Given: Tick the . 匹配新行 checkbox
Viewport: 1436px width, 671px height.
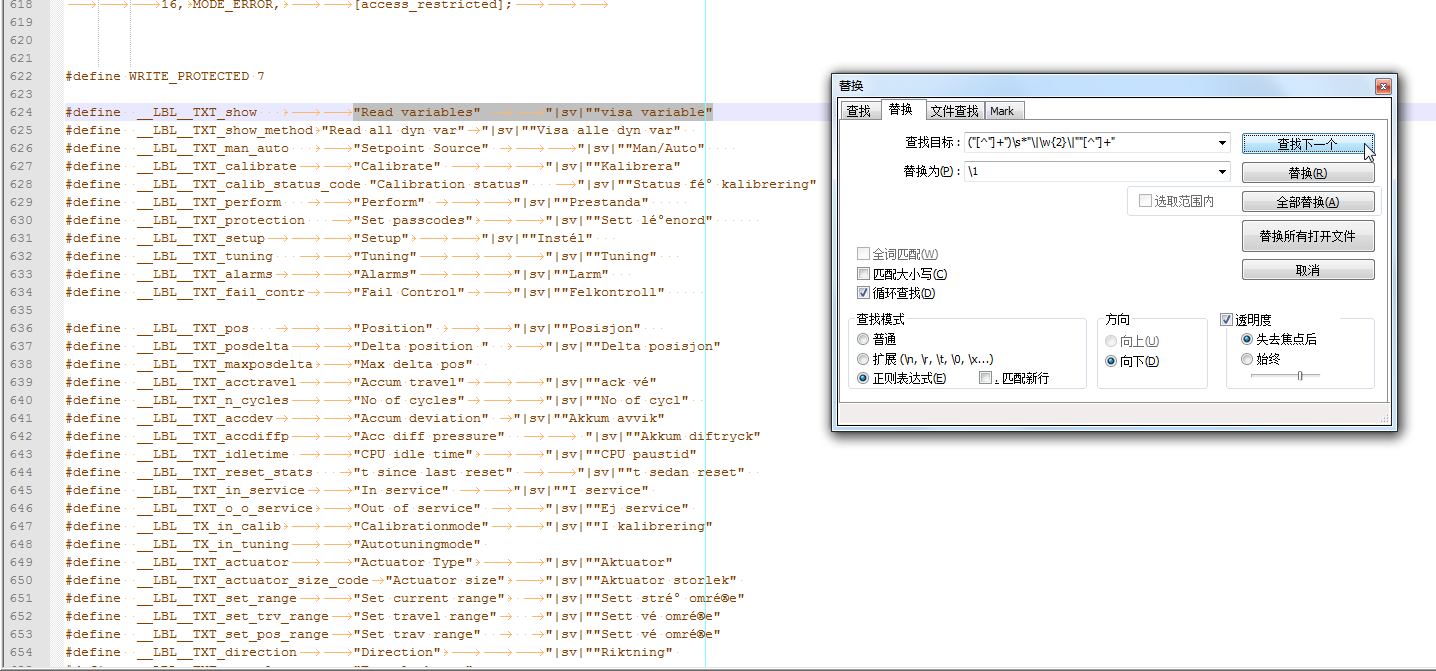Looking at the screenshot, I should coord(986,378).
